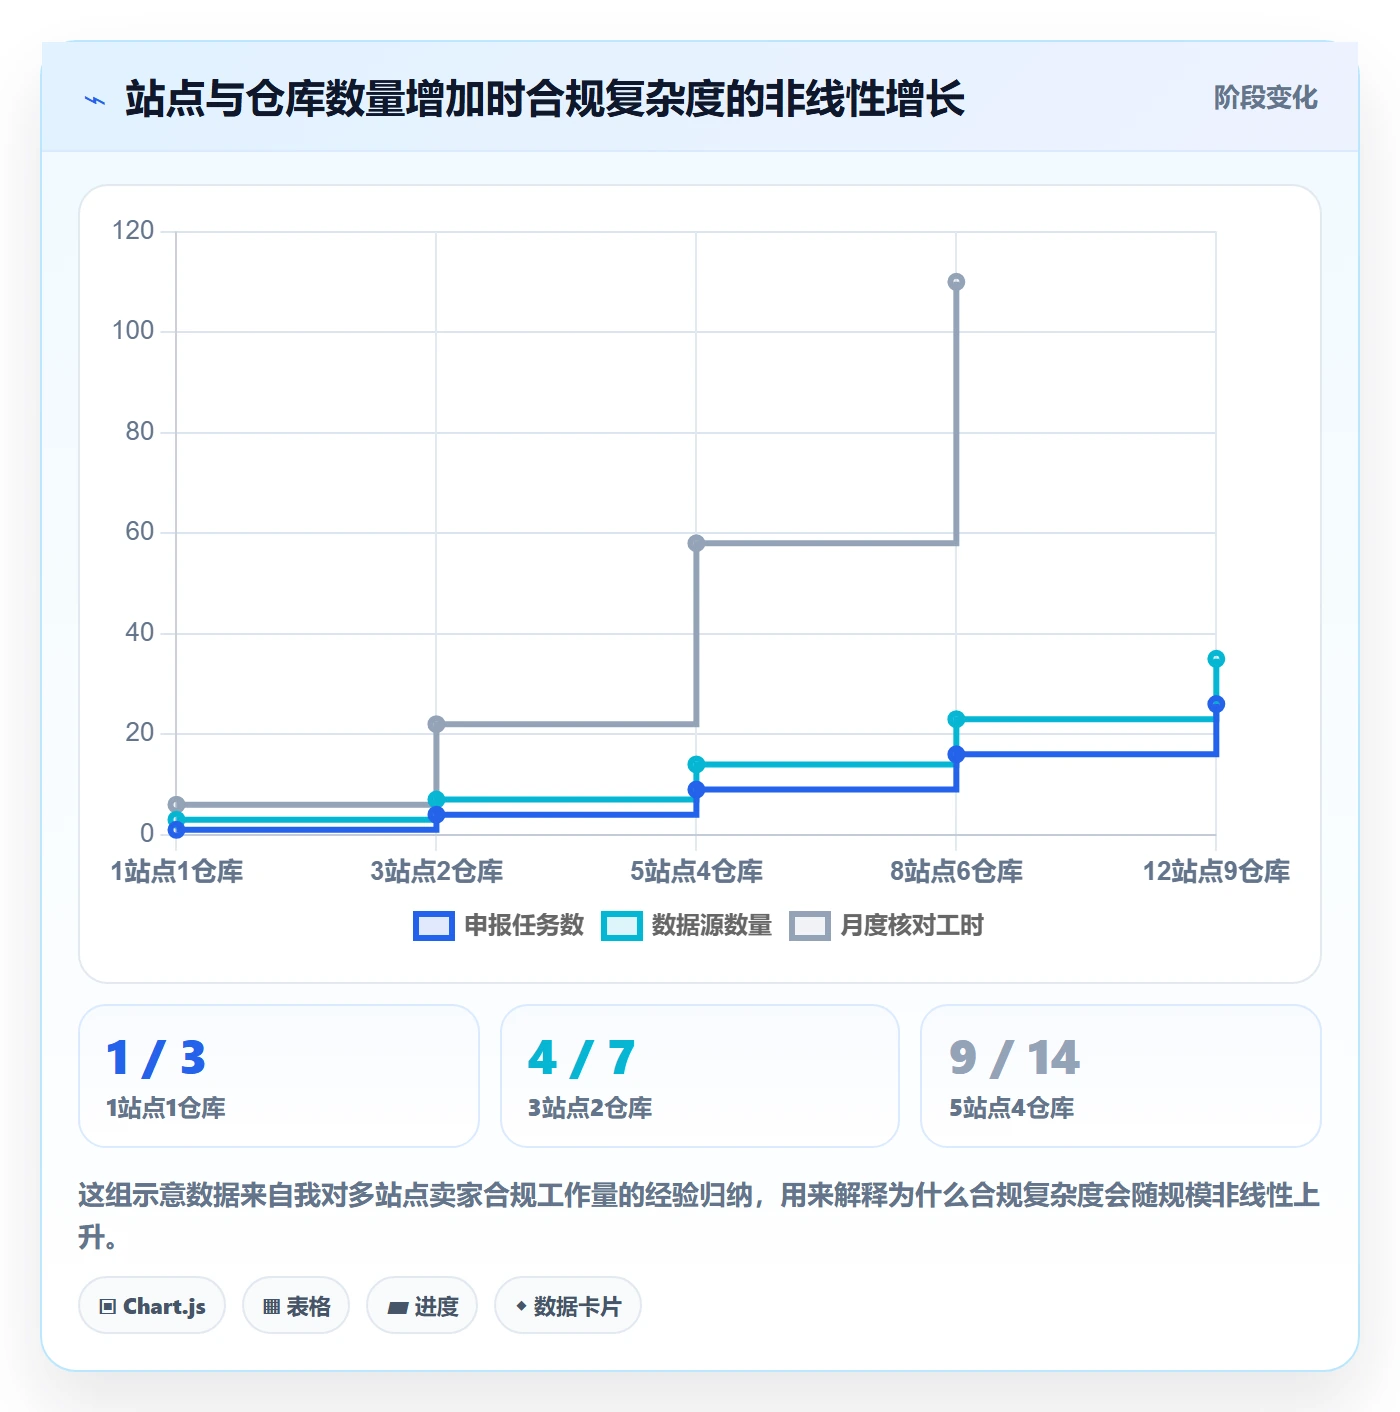
Task: Click the gray data point at 3站点2仓库
Action: coord(436,724)
